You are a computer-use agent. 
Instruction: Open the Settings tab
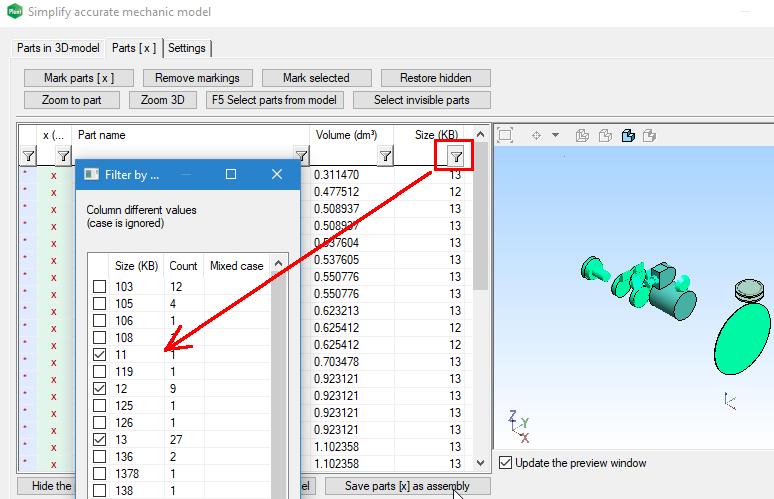tap(187, 48)
